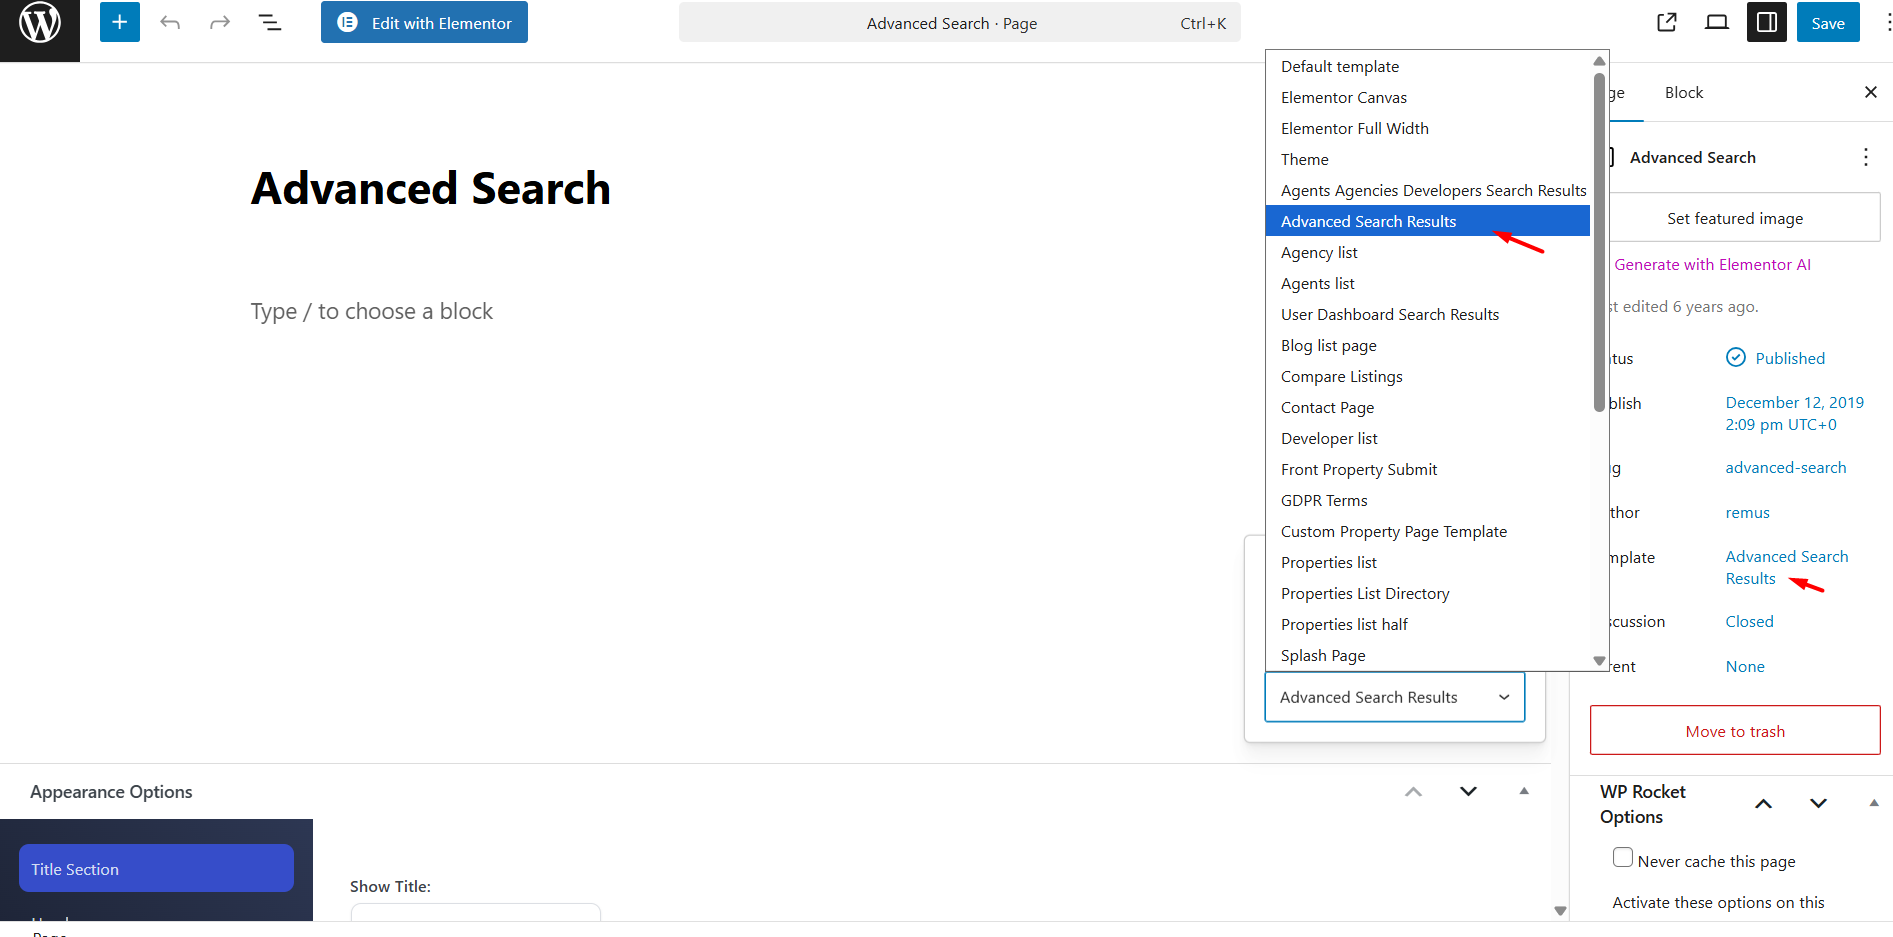The image size is (1893, 937).
Task: Click the desktop preview device icon
Action: pyautogui.click(x=1716, y=23)
